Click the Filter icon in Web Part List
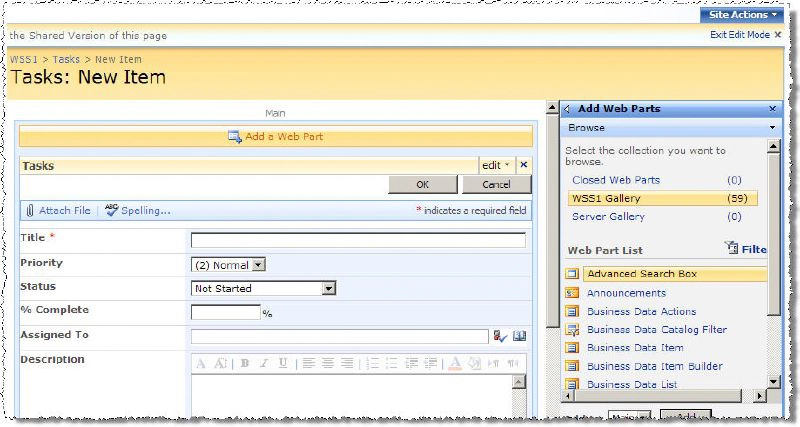Screen dimensions: 800x427 coord(732,248)
